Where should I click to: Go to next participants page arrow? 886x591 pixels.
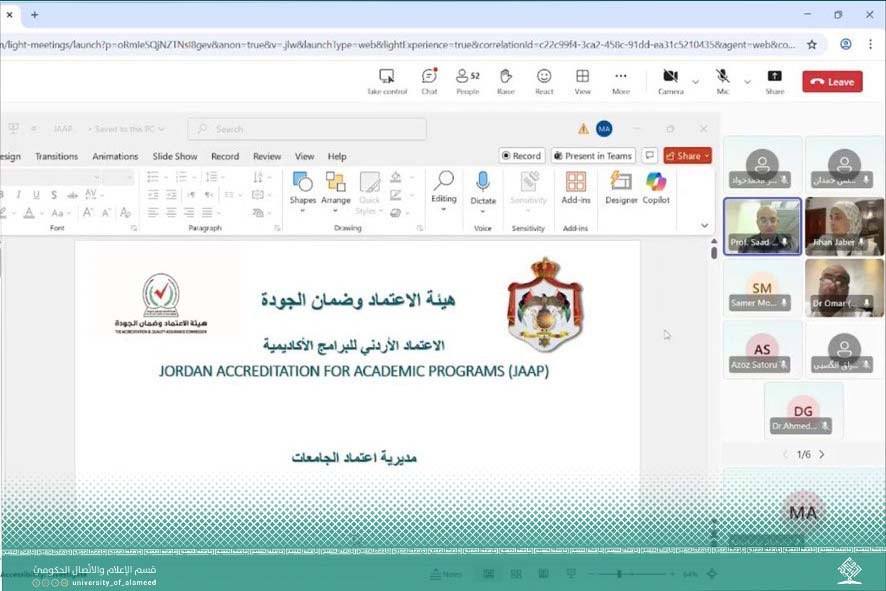click(822, 454)
